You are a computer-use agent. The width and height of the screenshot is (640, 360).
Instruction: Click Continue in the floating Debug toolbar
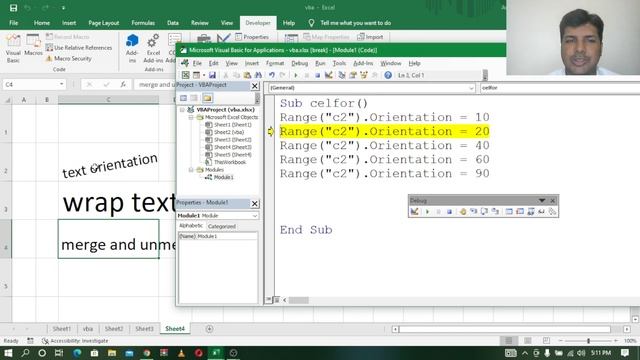tap(427, 211)
